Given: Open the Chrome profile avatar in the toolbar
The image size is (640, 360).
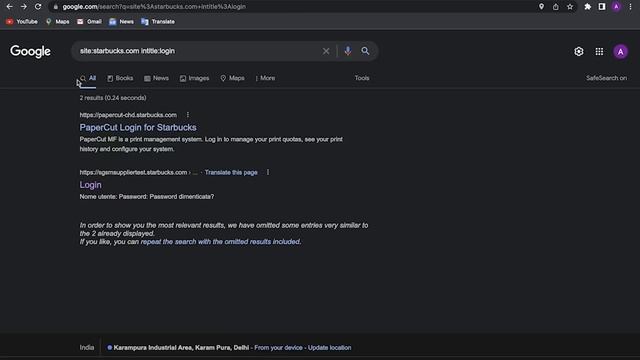Looking at the screenshot, I should click(616, 7).
